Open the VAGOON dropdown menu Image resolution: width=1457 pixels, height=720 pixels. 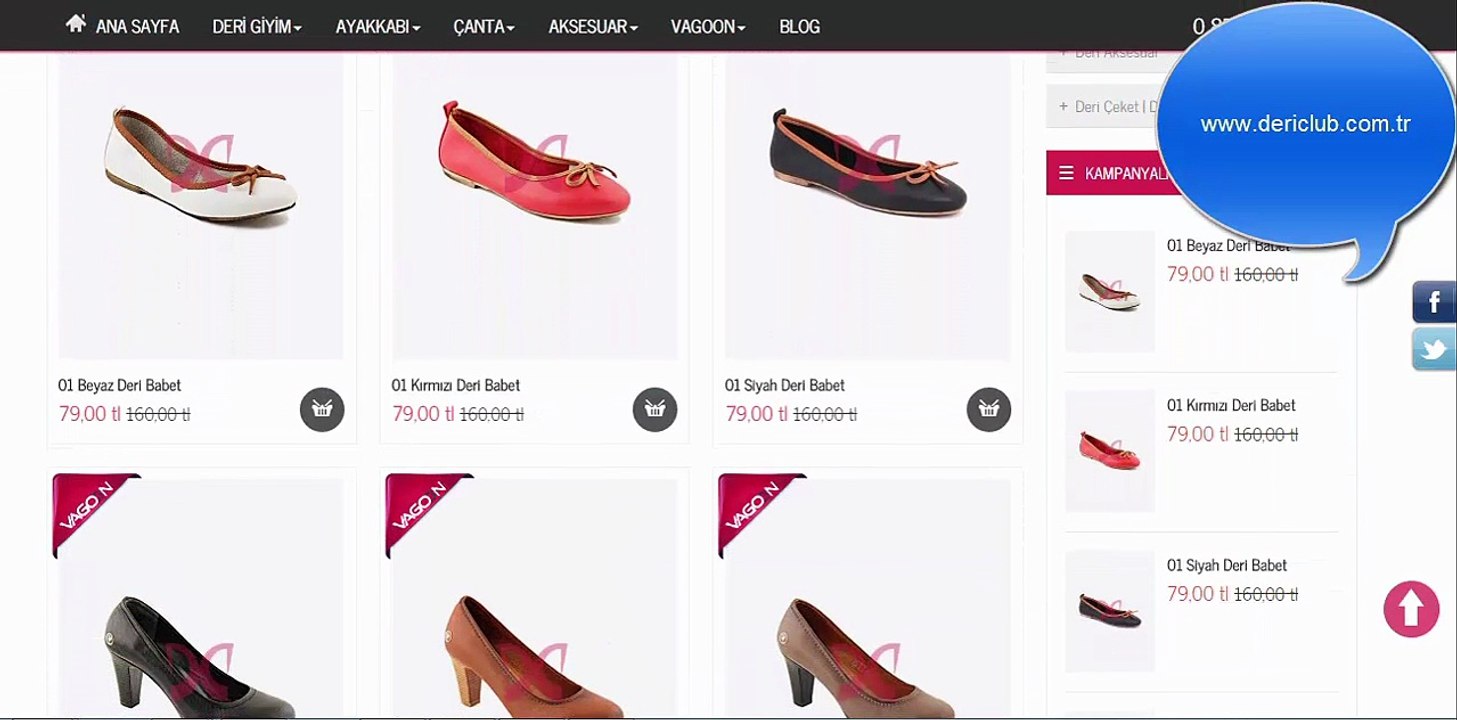click(708, 27)
